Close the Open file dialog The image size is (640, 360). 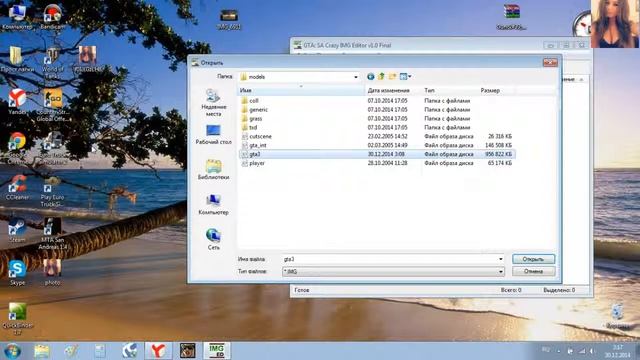pos(550,62)
